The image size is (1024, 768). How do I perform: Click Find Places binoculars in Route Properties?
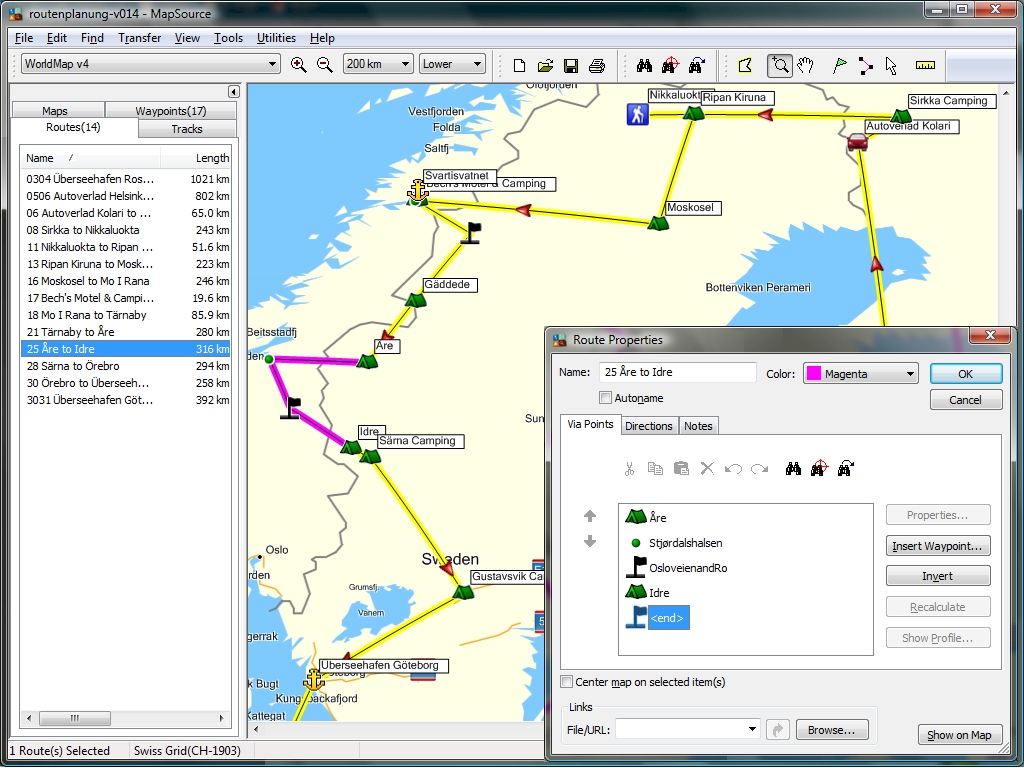[793, 468]
